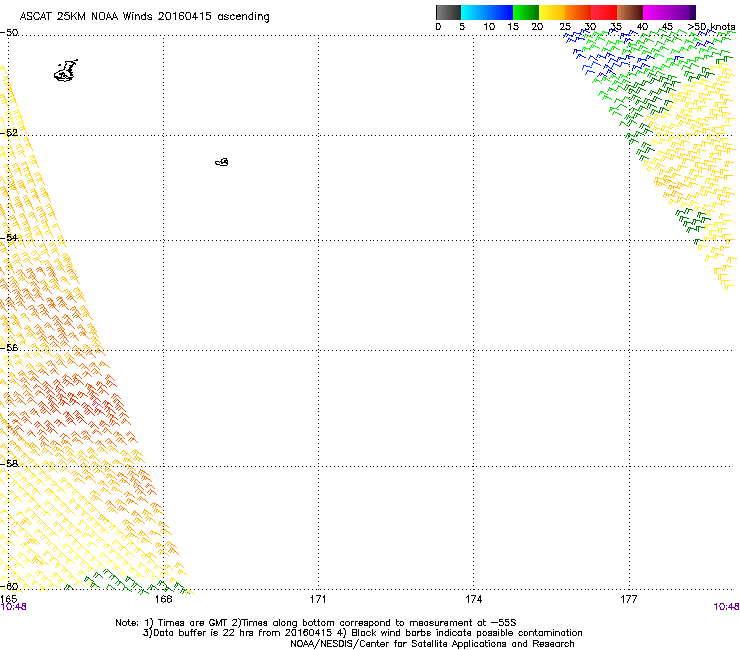This screenshot has height=650, width=740.
Task: Click the purple '10:48' time at bottom left
Action: point(13,607)
